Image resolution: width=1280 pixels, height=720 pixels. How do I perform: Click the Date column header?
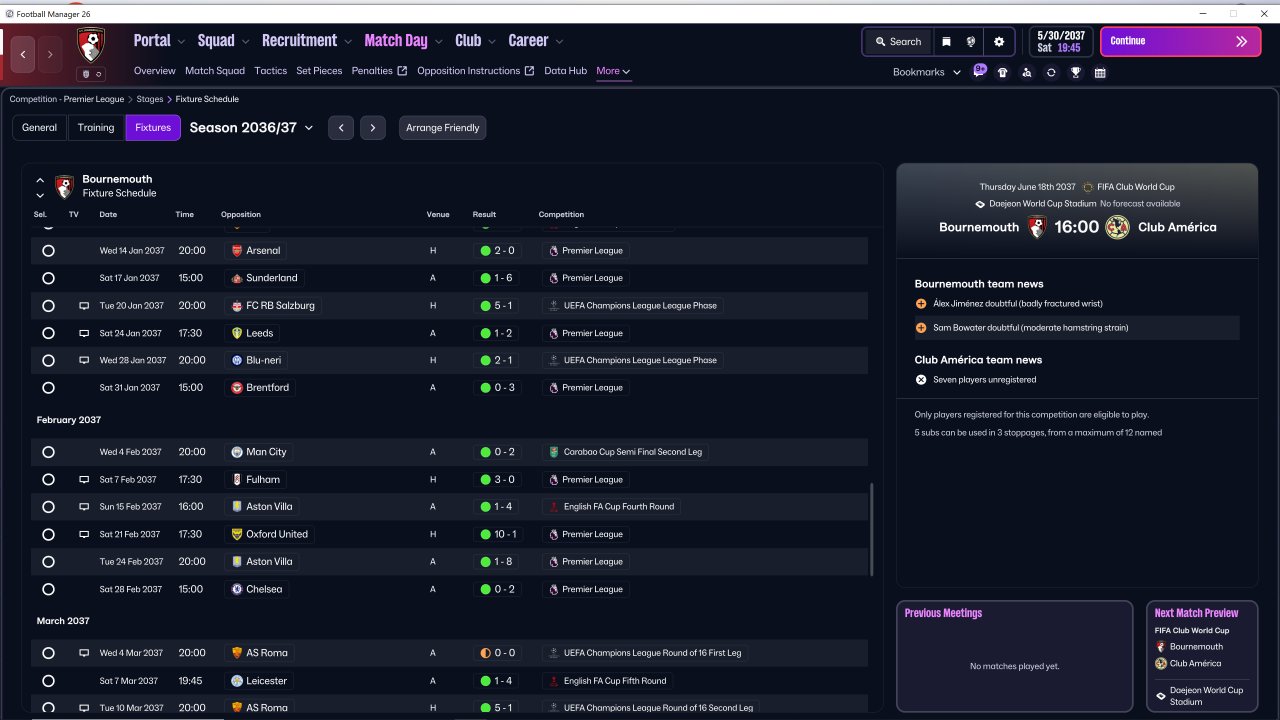click(108, 215)
